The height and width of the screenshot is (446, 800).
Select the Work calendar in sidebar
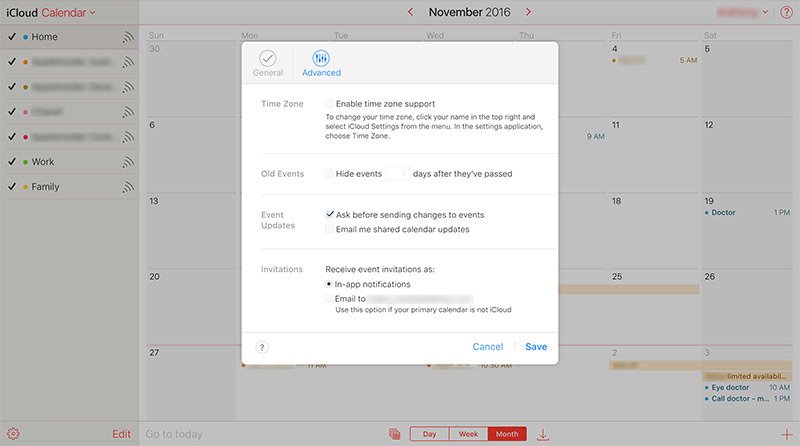click(69, 162)
